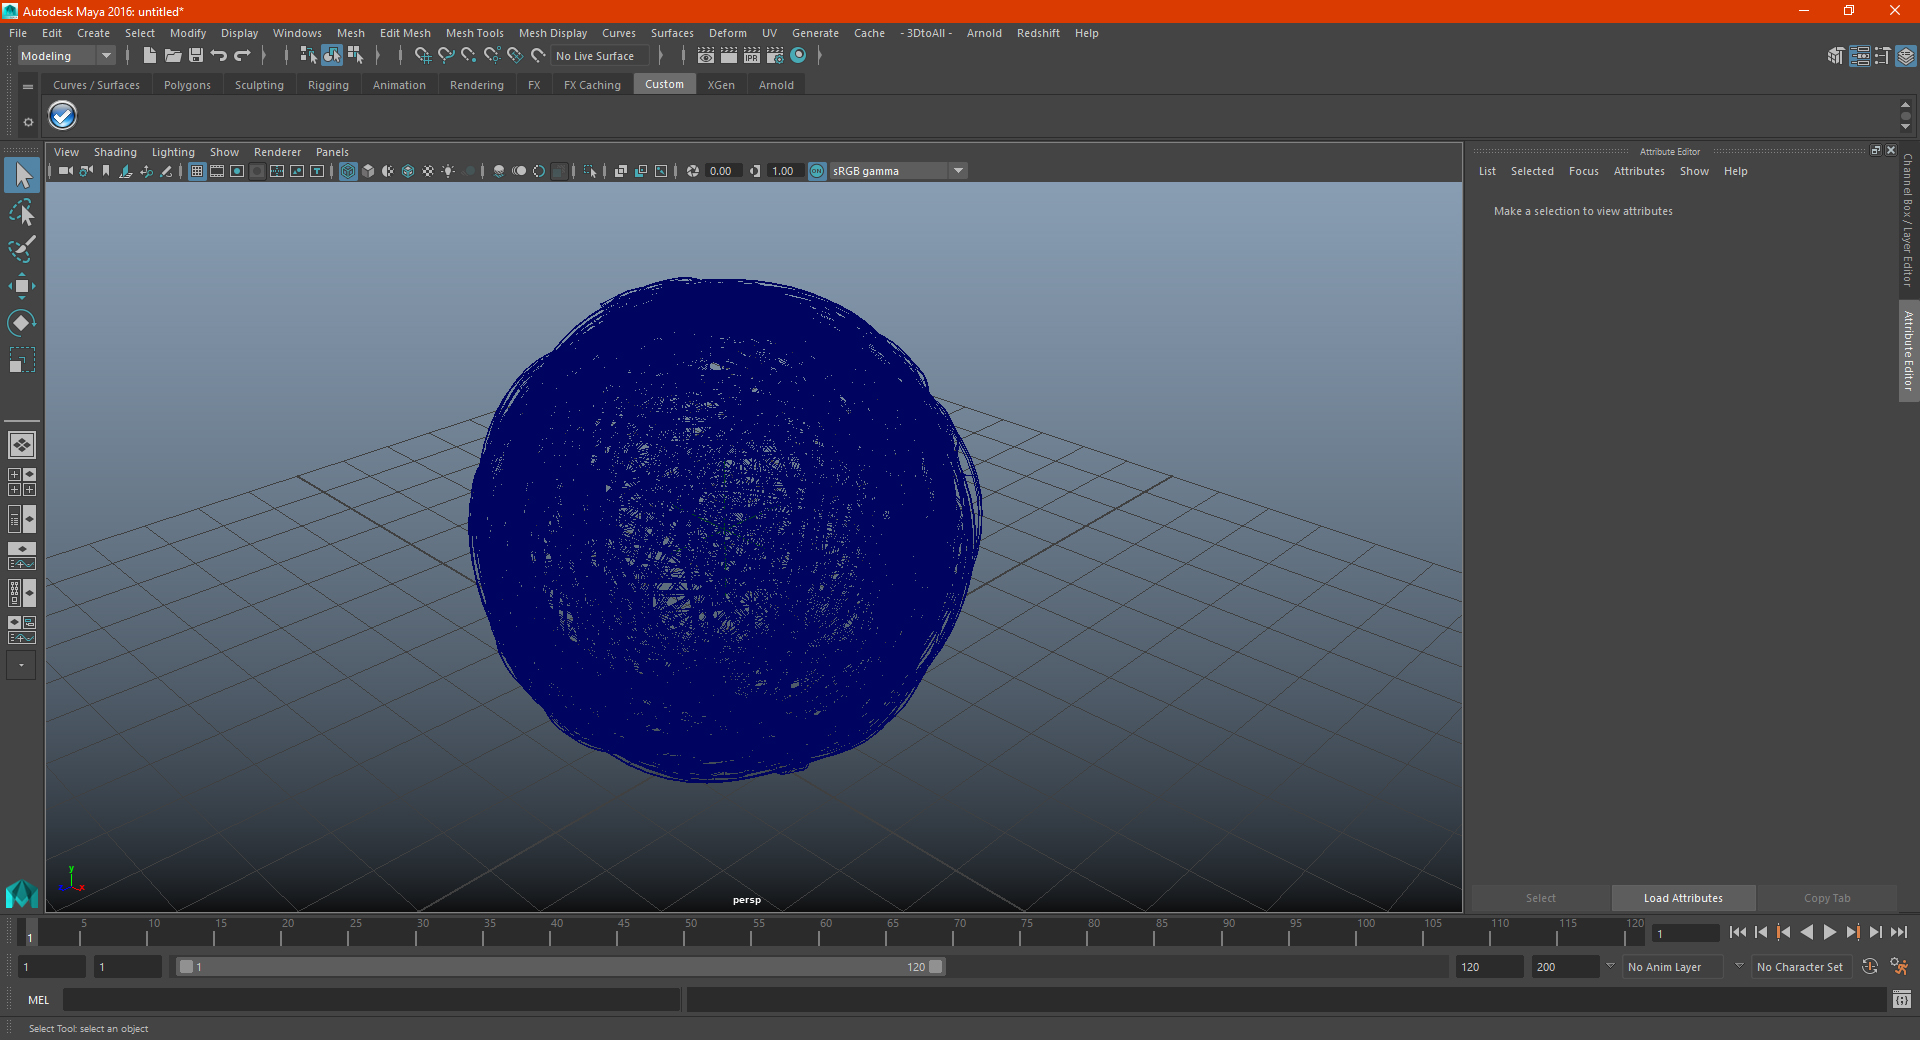Screen dimensions: 1920x1040
Task: Click the exposure value field showing 0.00
Action: (x=723, y=171)
